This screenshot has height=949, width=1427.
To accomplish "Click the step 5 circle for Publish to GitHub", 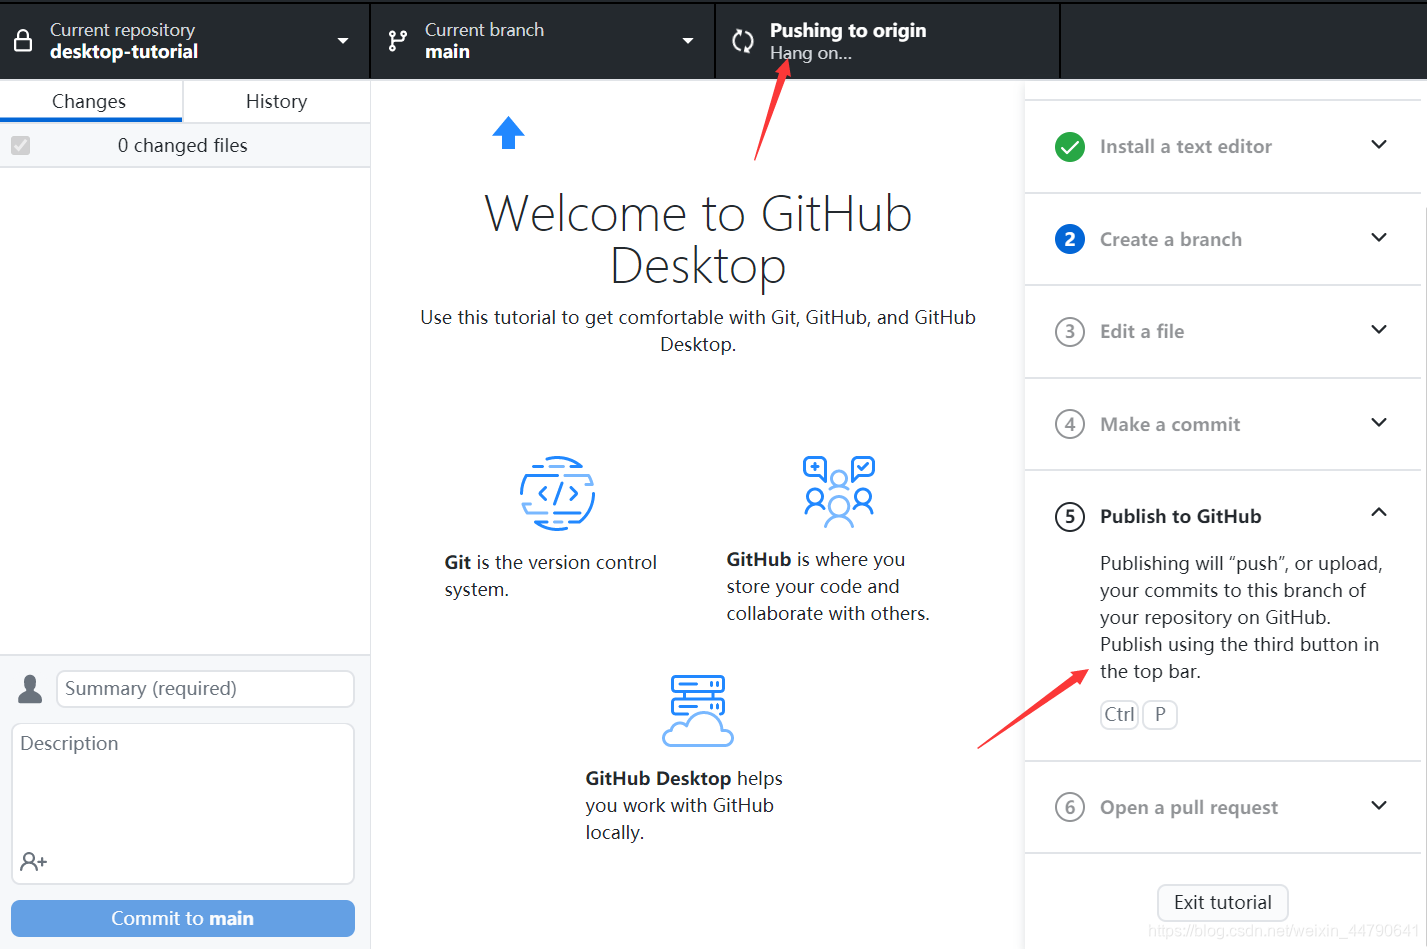I will click(1070, 517).
